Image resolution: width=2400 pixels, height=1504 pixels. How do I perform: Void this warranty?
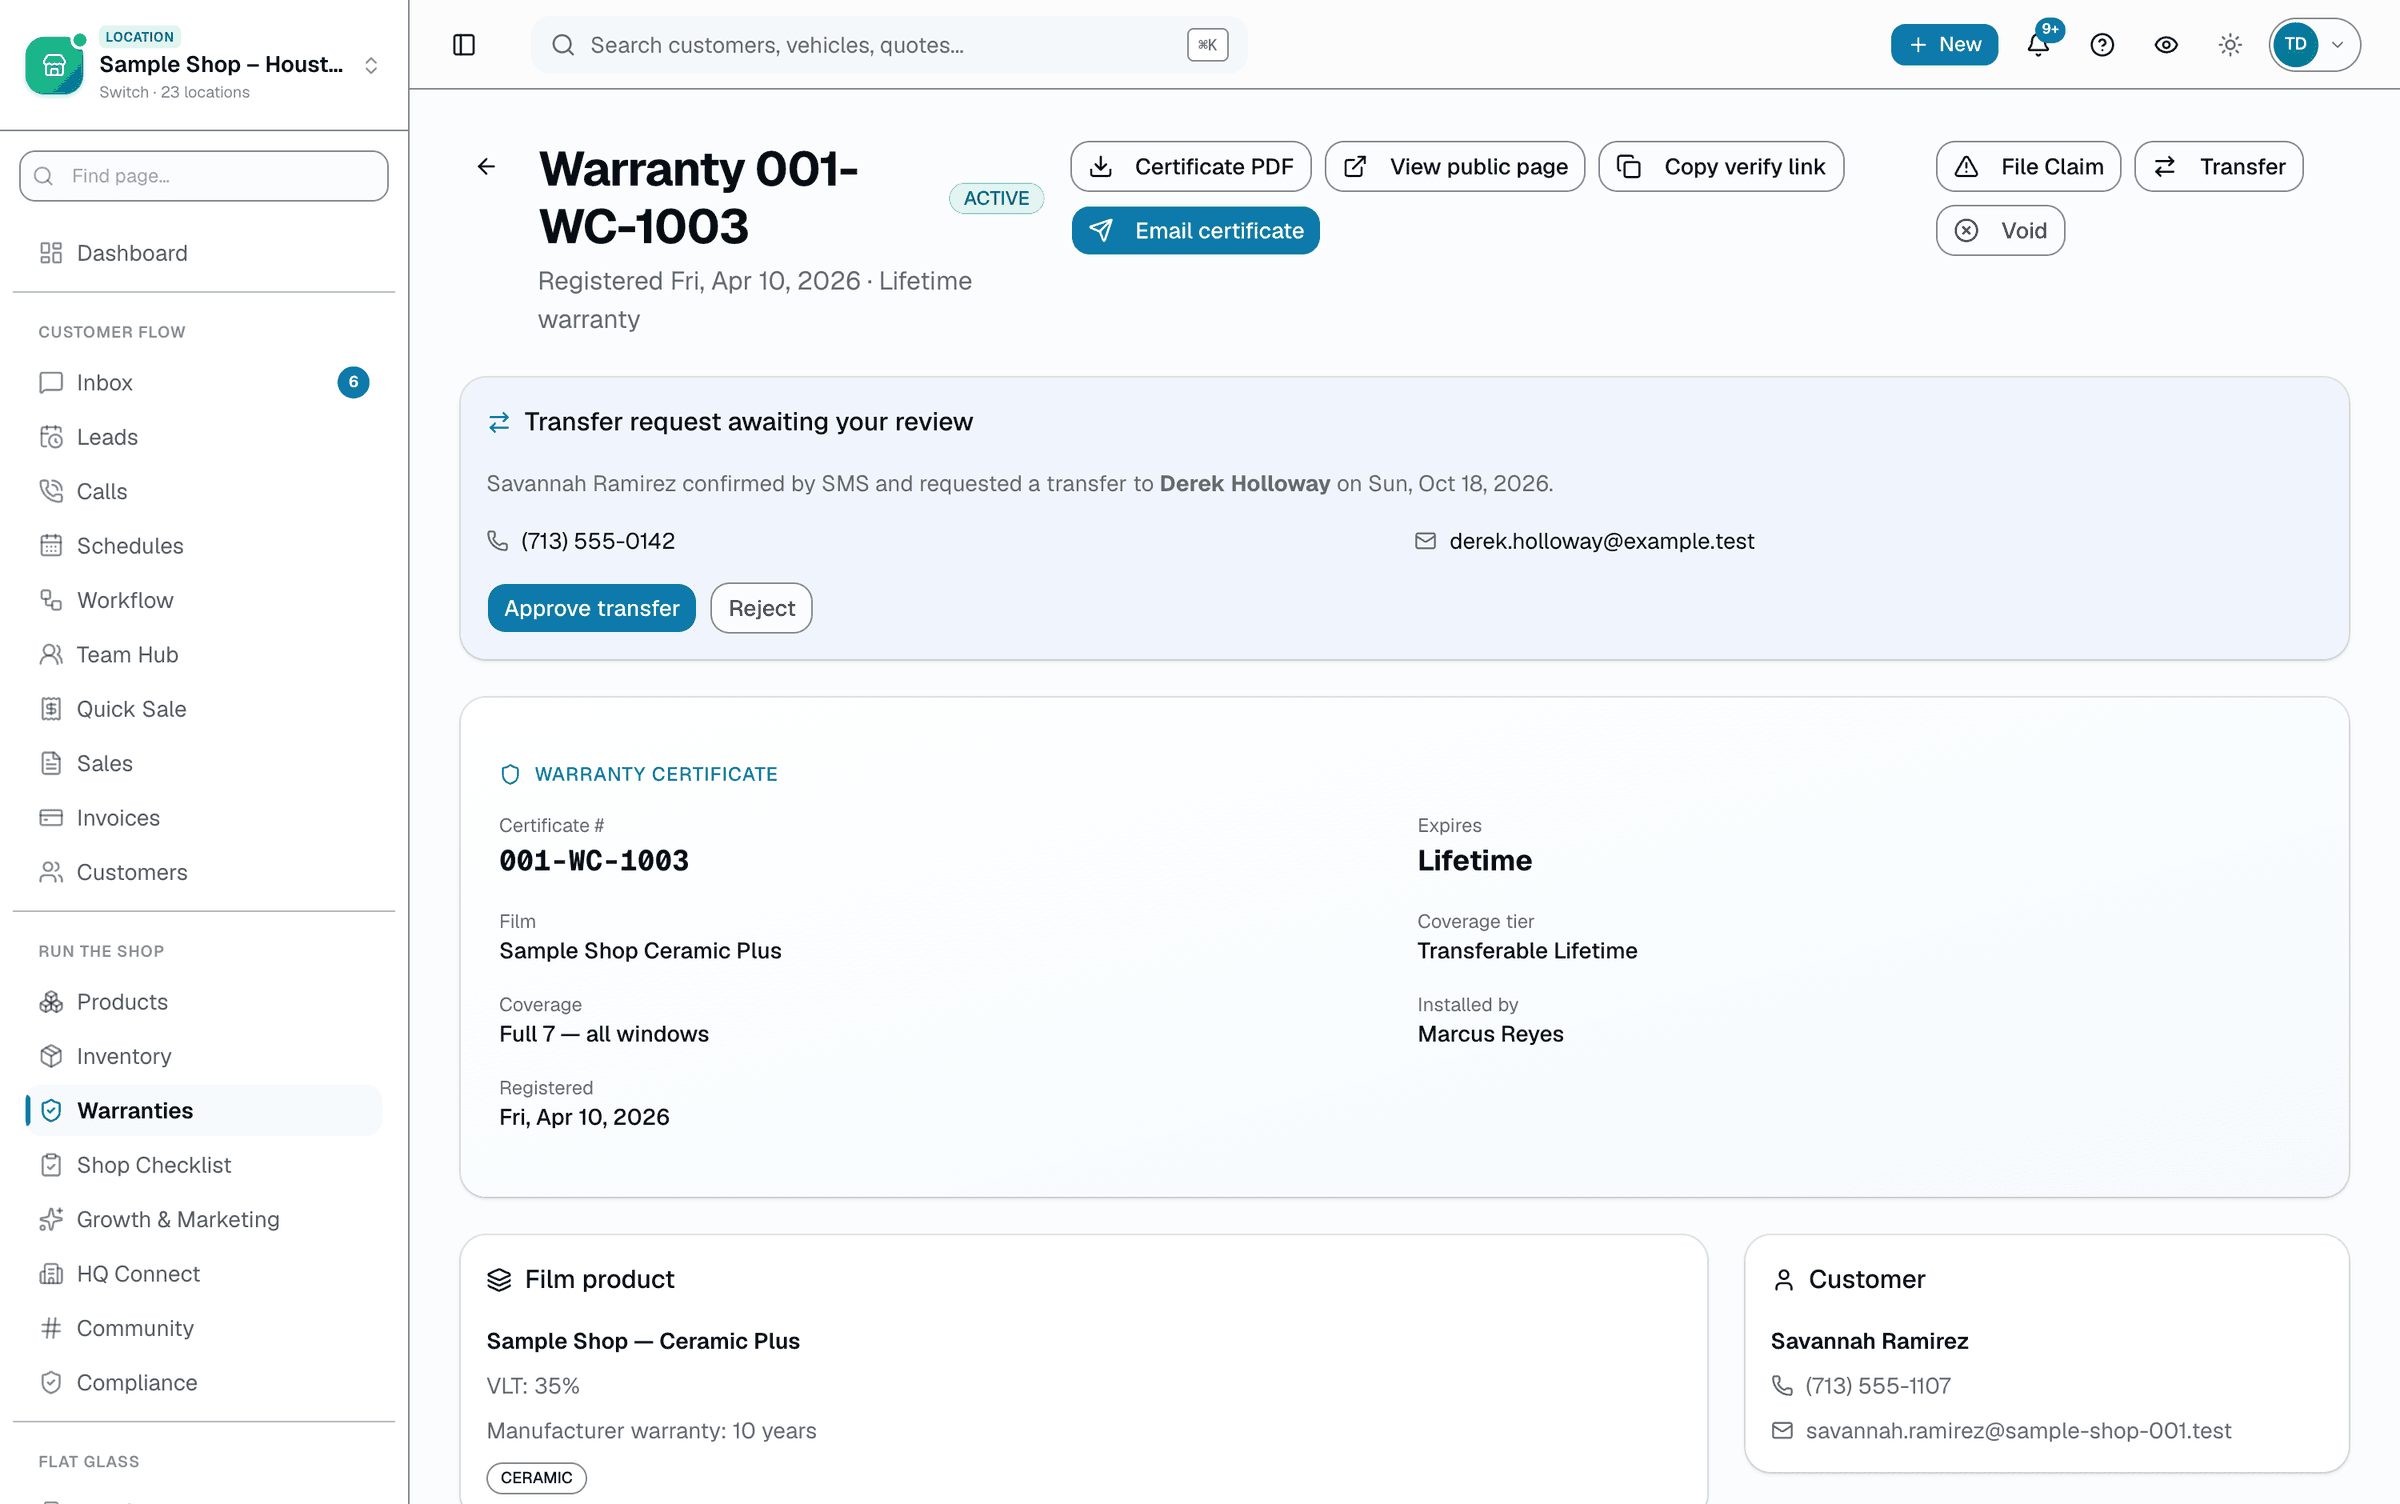pyautogui.click(x=2000, y=230)
